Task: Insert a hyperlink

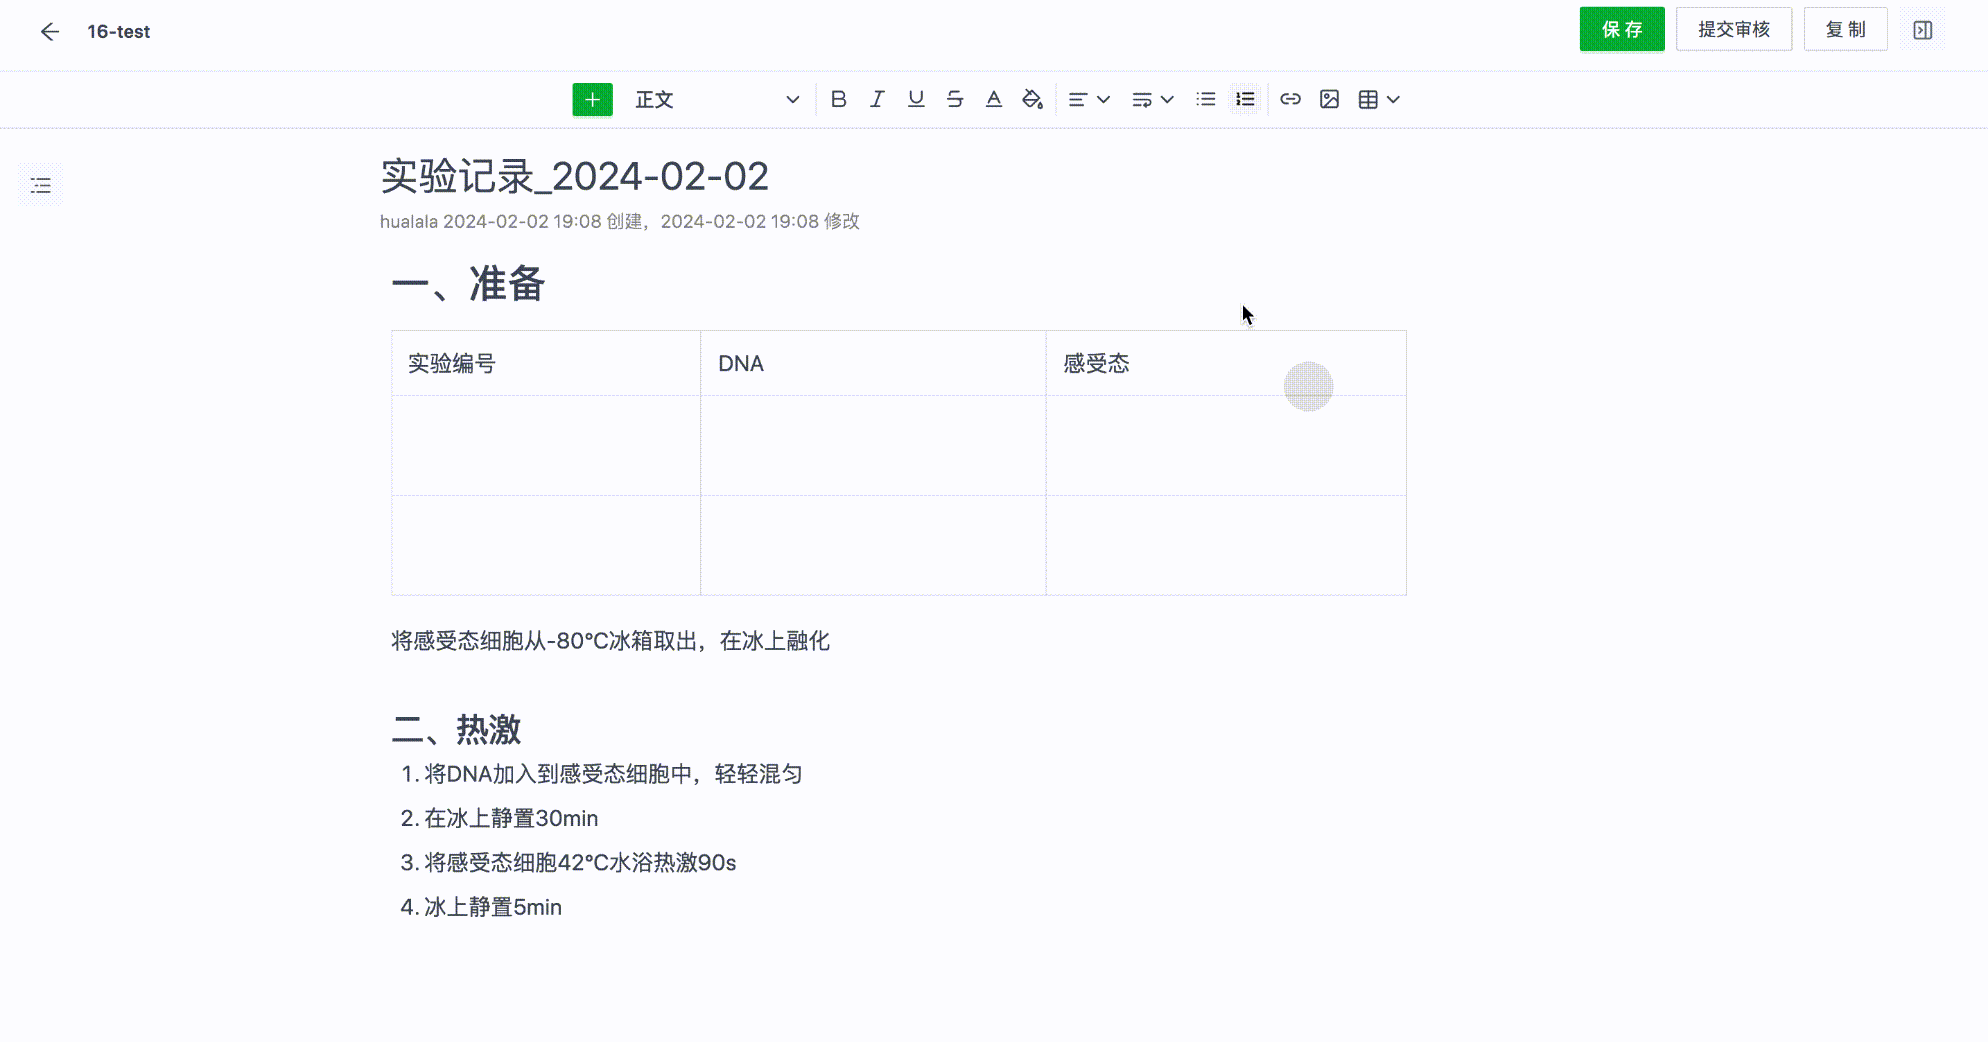Action: [x=1290, y=99]
